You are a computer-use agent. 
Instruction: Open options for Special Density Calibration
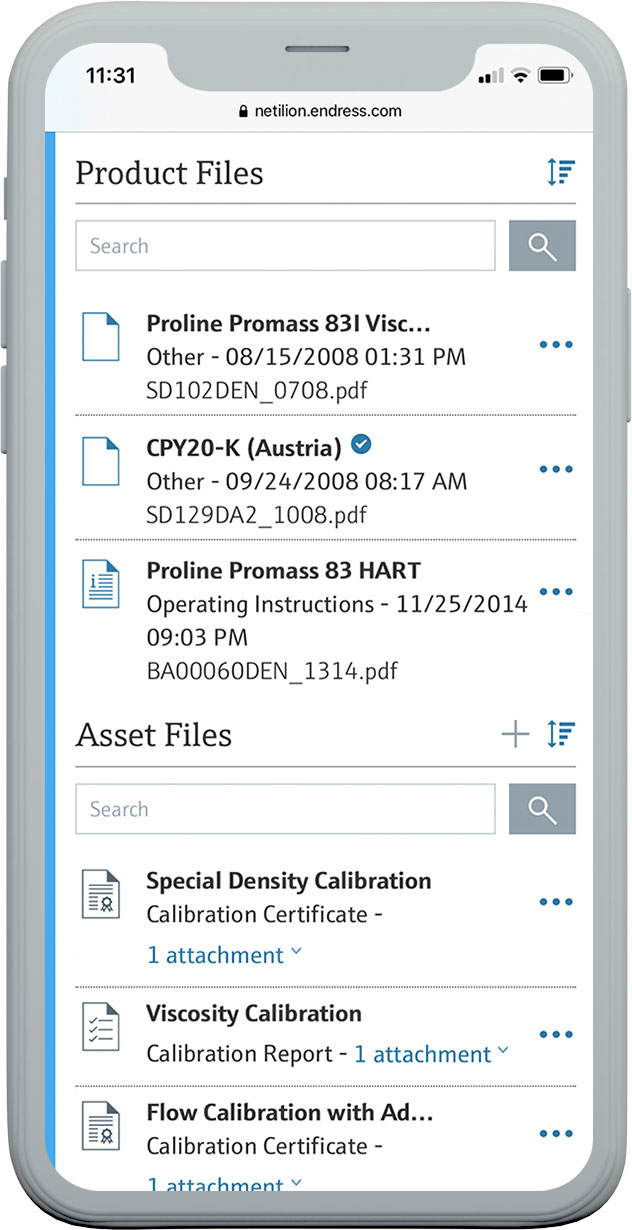[x=555, y=902]
